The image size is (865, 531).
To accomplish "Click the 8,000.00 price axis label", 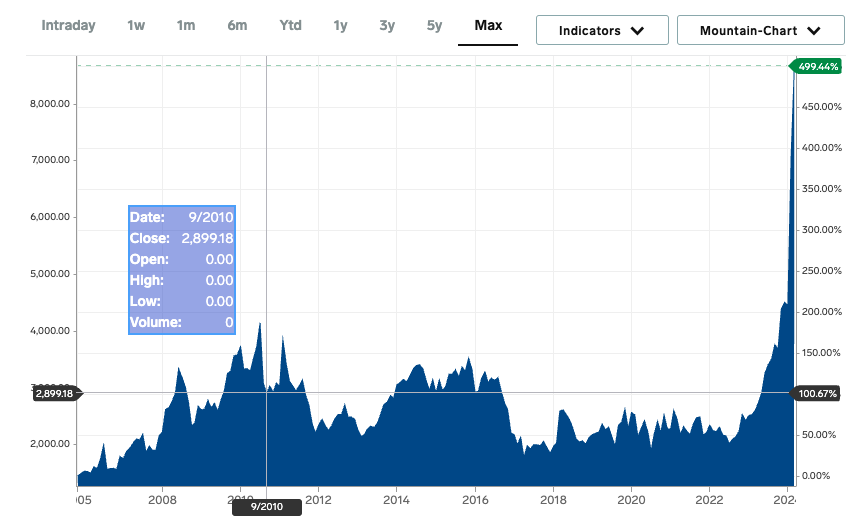I will click(x=43, y=104).
